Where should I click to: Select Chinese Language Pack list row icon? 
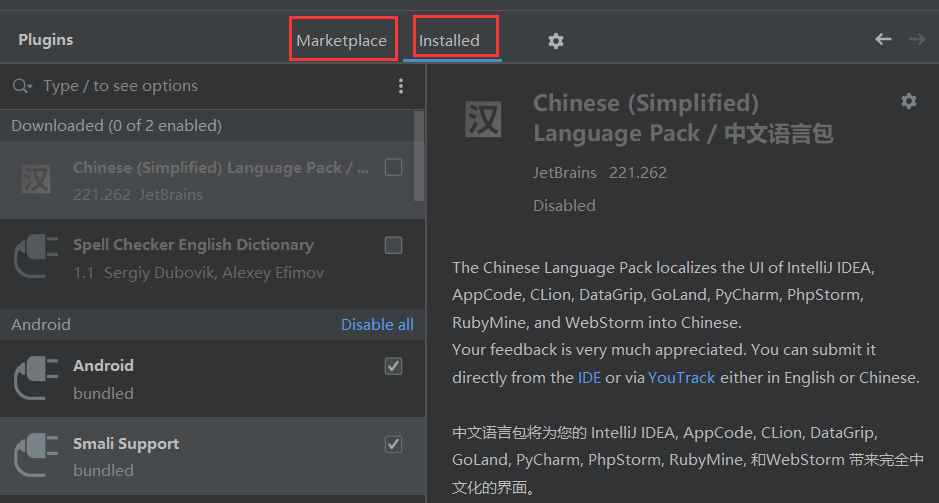[36, 179]
